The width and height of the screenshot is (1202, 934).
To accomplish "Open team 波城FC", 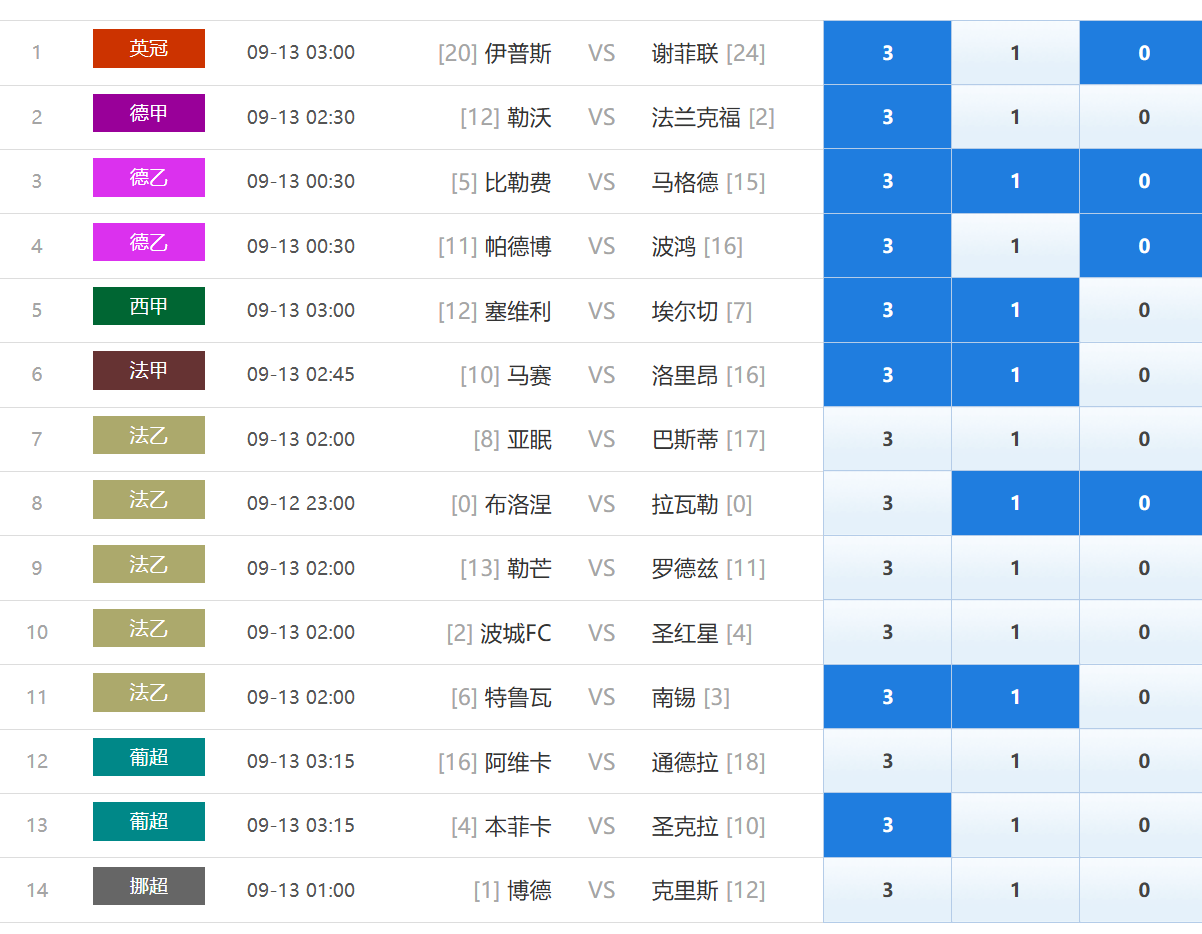I will coord(516,633).
